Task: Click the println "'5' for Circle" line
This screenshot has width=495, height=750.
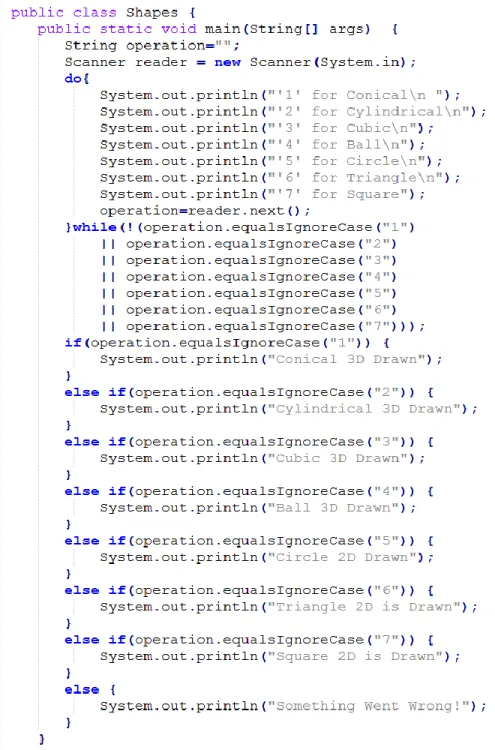Action: coord(271,161)
